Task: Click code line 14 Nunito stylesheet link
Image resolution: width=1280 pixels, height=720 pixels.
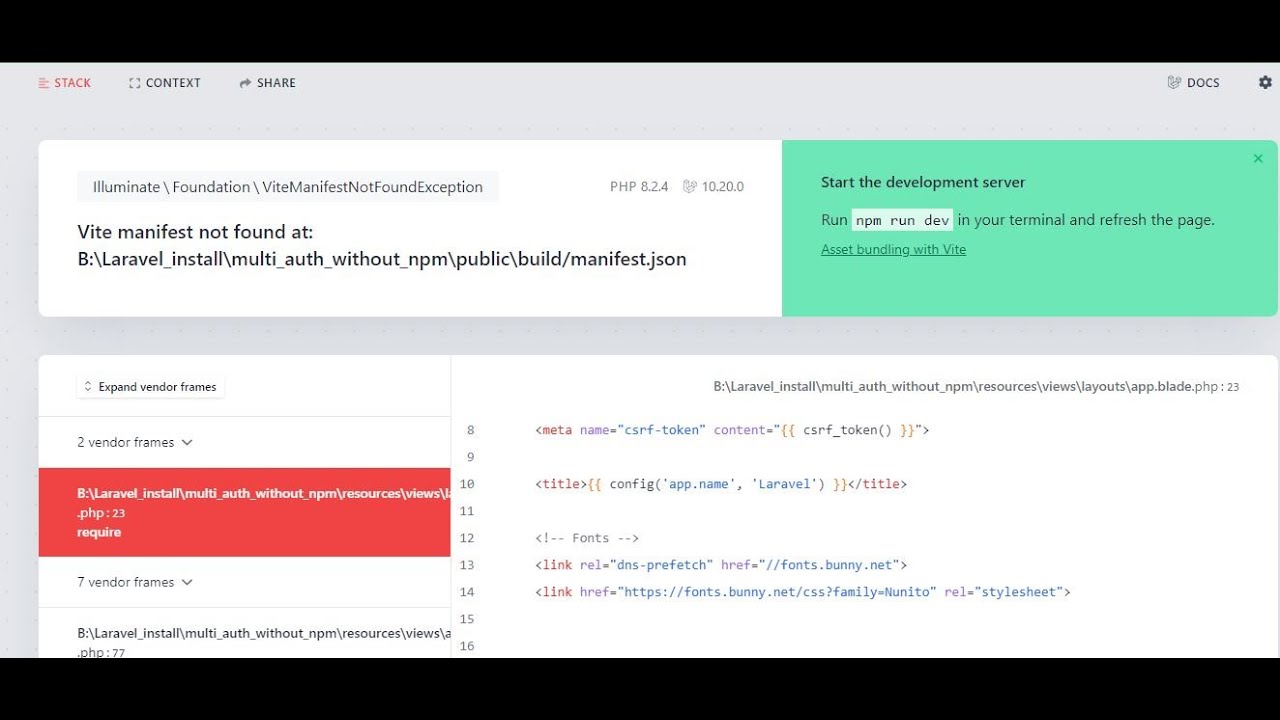Action: pos(803,592)
